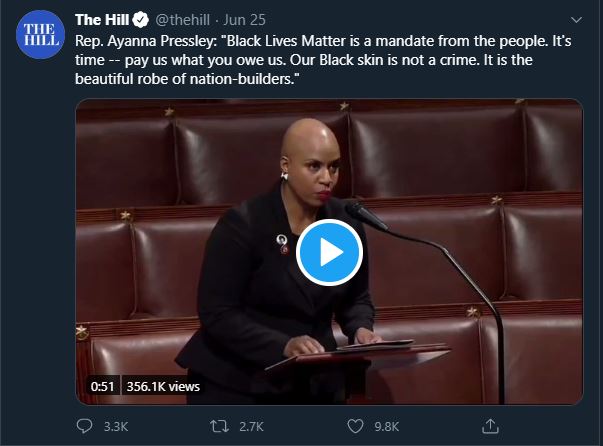Viewport: 603px width, 446px height.
Task: Click the 356.1K views label
Action: click(163, 386)
